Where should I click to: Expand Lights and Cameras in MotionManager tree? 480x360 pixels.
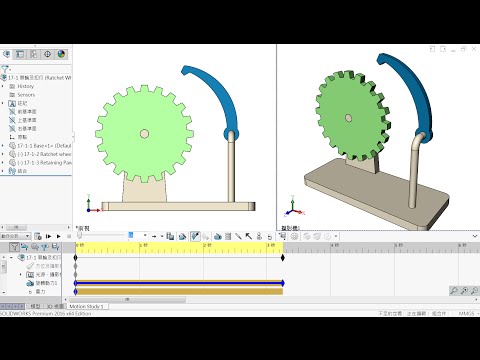[x=21, y=275]
